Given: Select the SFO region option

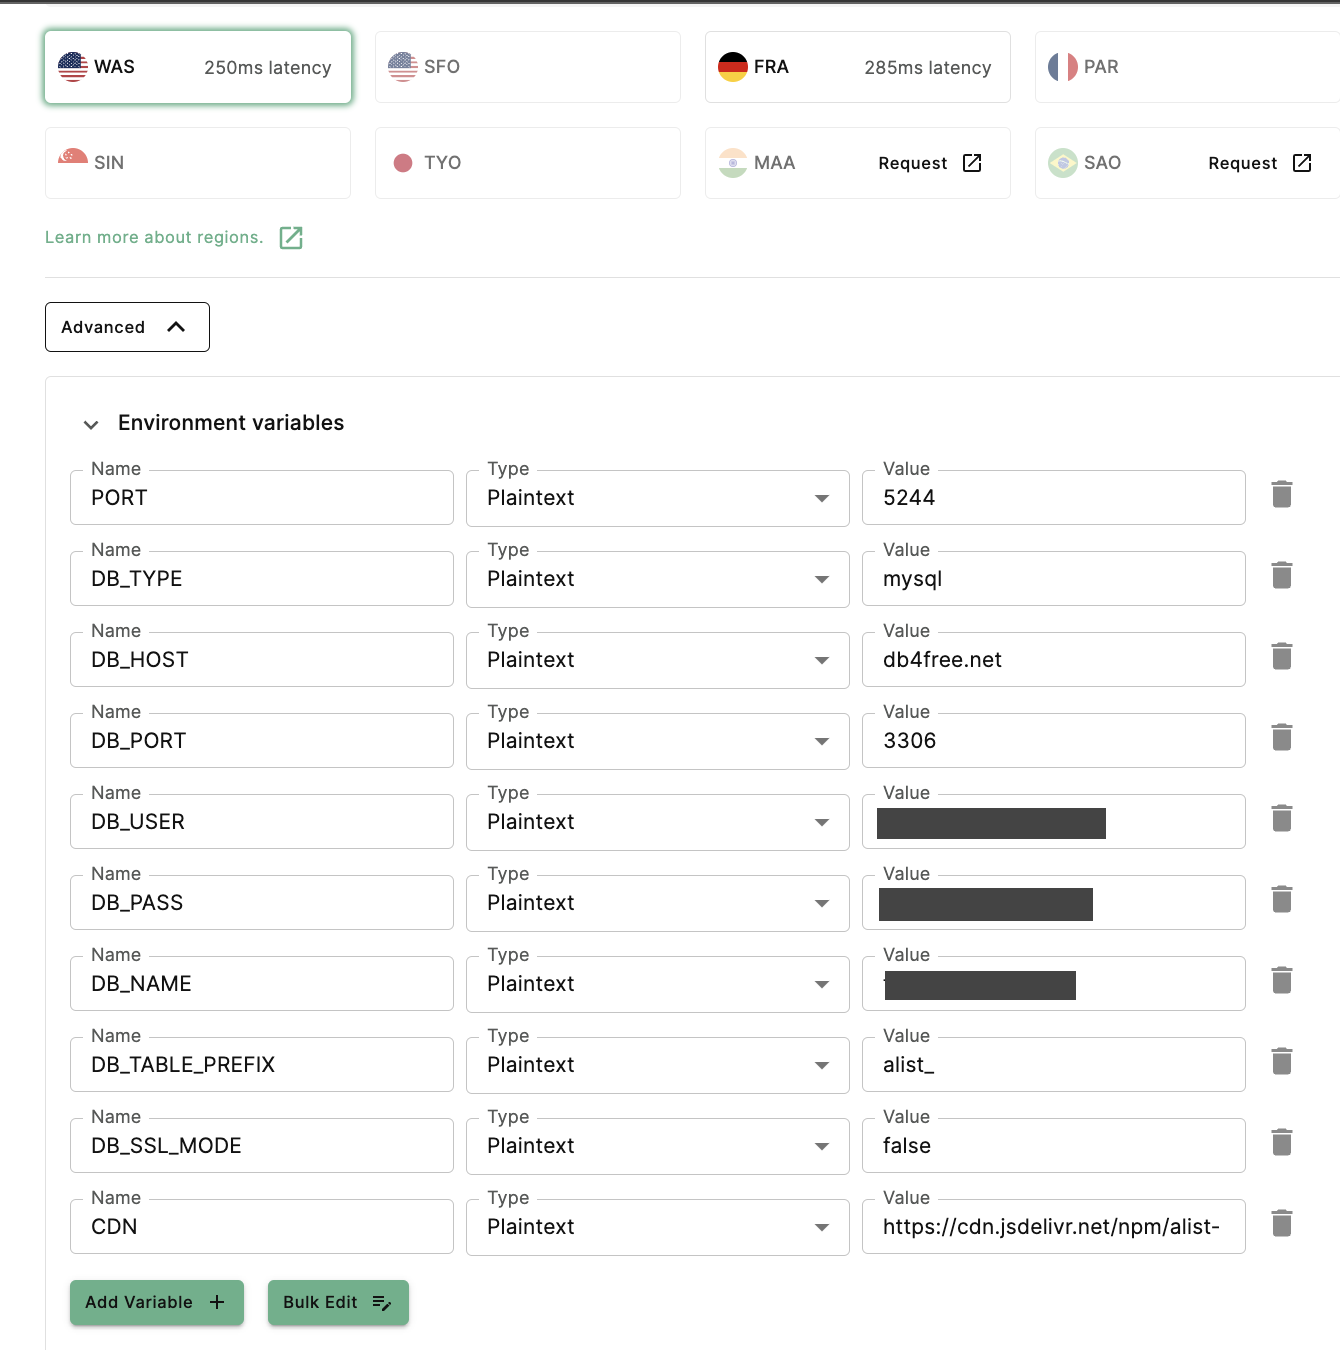Looking at the screenshot, I should 527,67.
